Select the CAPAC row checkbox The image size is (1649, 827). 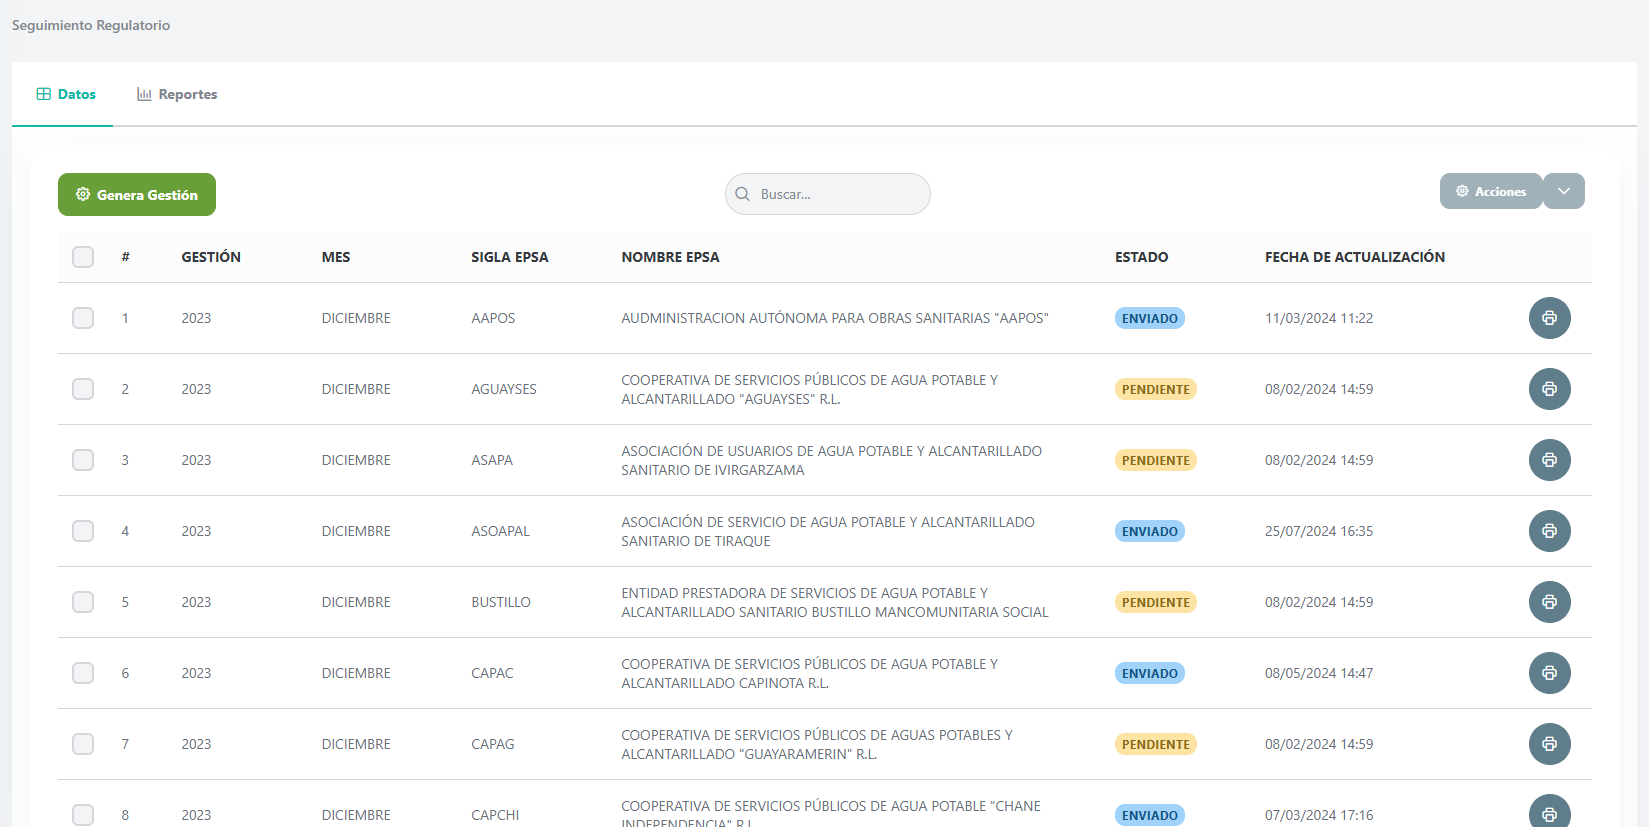(x=83, y=673)
